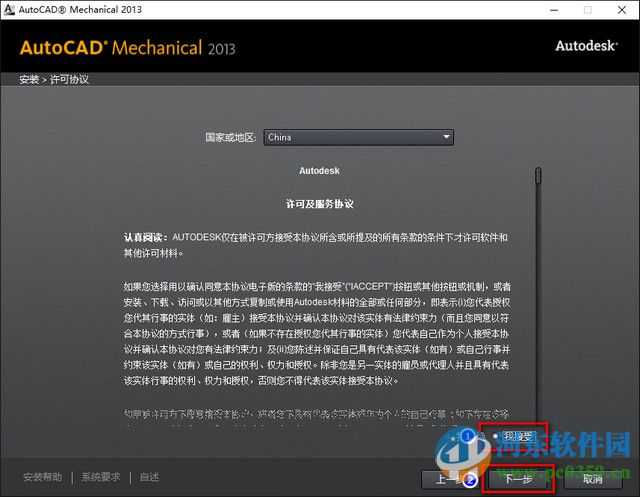Click the 取消 (Cancel) button
Image resolution: width=640 pixels, height=497 pixels.
(593, 479)
